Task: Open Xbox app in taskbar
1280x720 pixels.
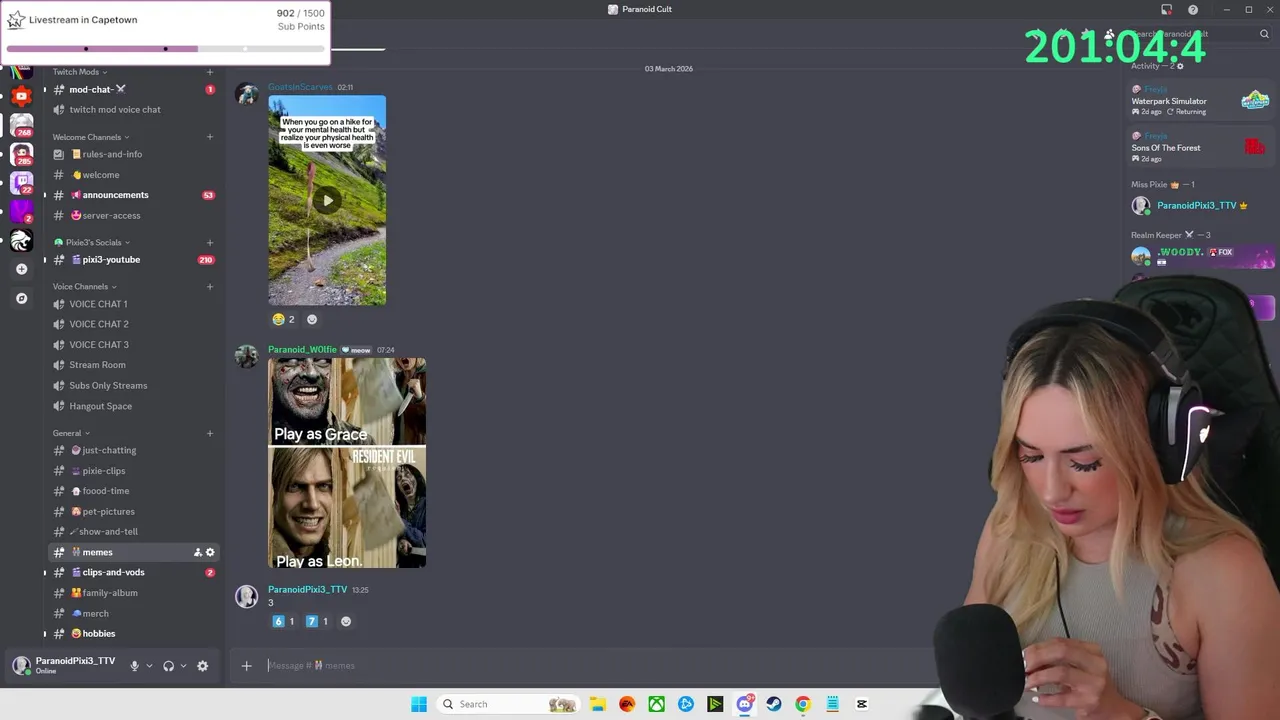Action: point(656,704)
